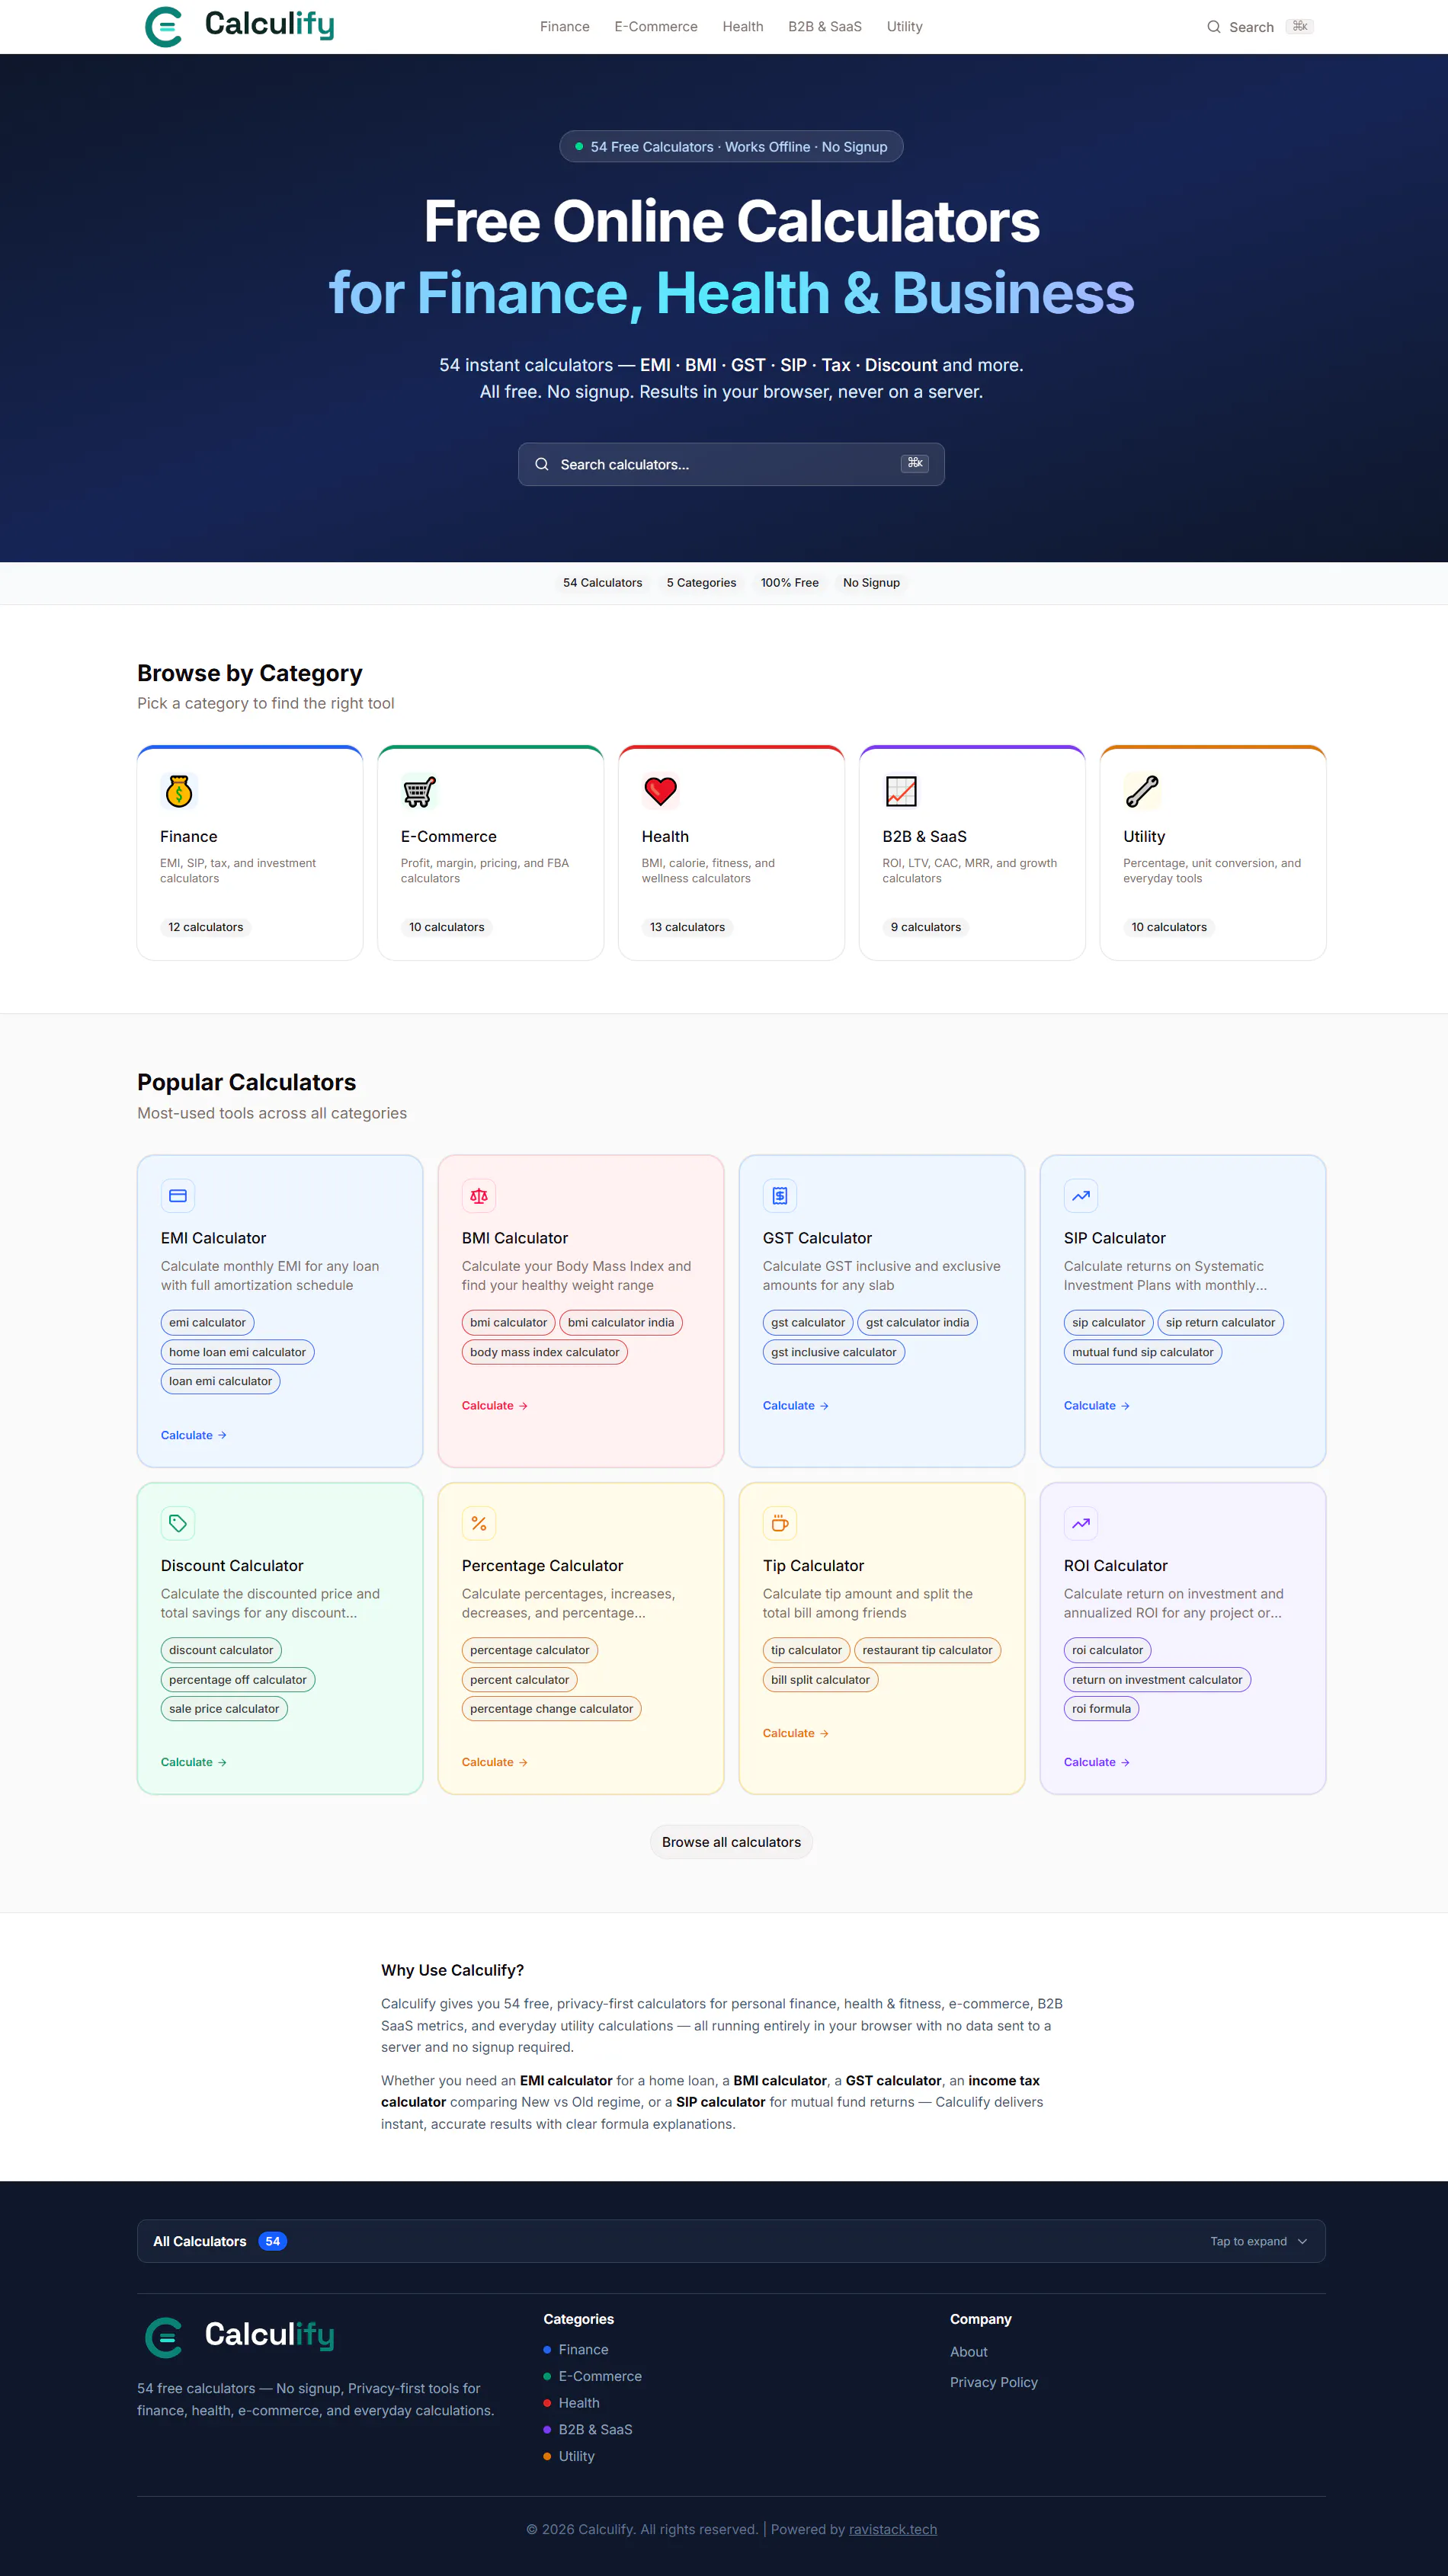This screenshot has height=2576, width=1448.
Task: Focus the Search calculators input field
Action: click(731, 464)
